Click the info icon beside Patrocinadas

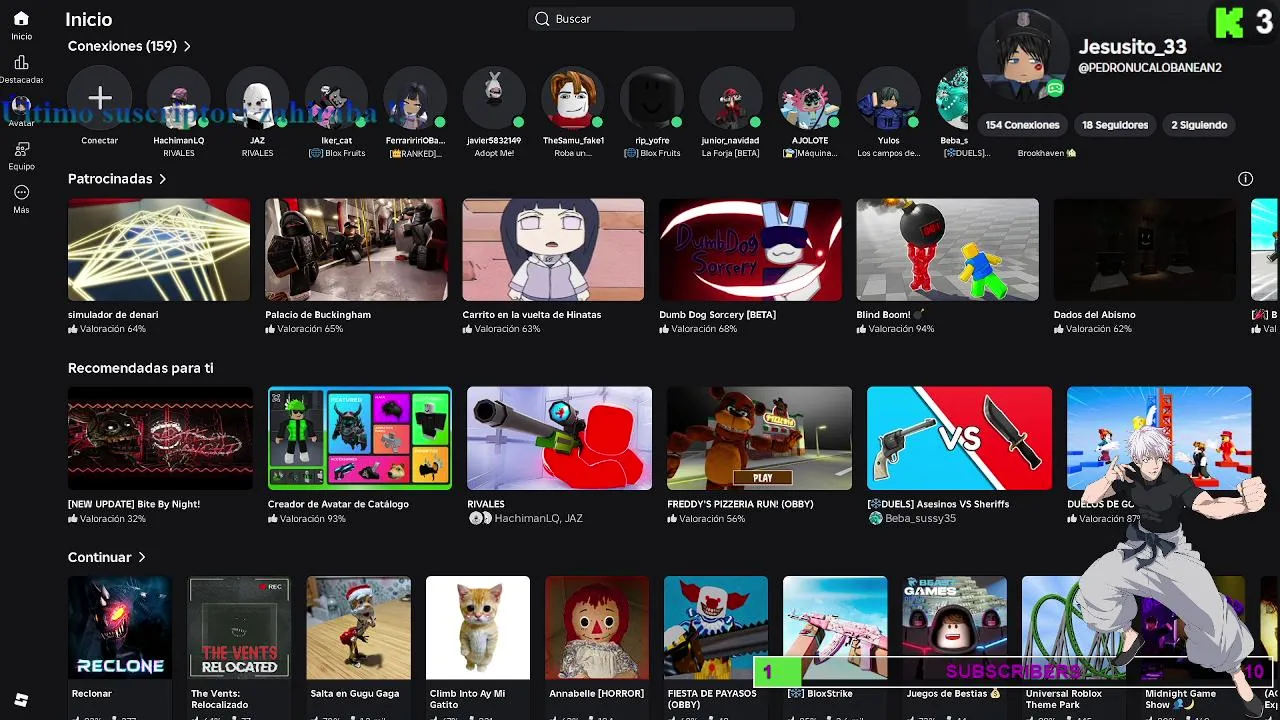pos(1245,179)
